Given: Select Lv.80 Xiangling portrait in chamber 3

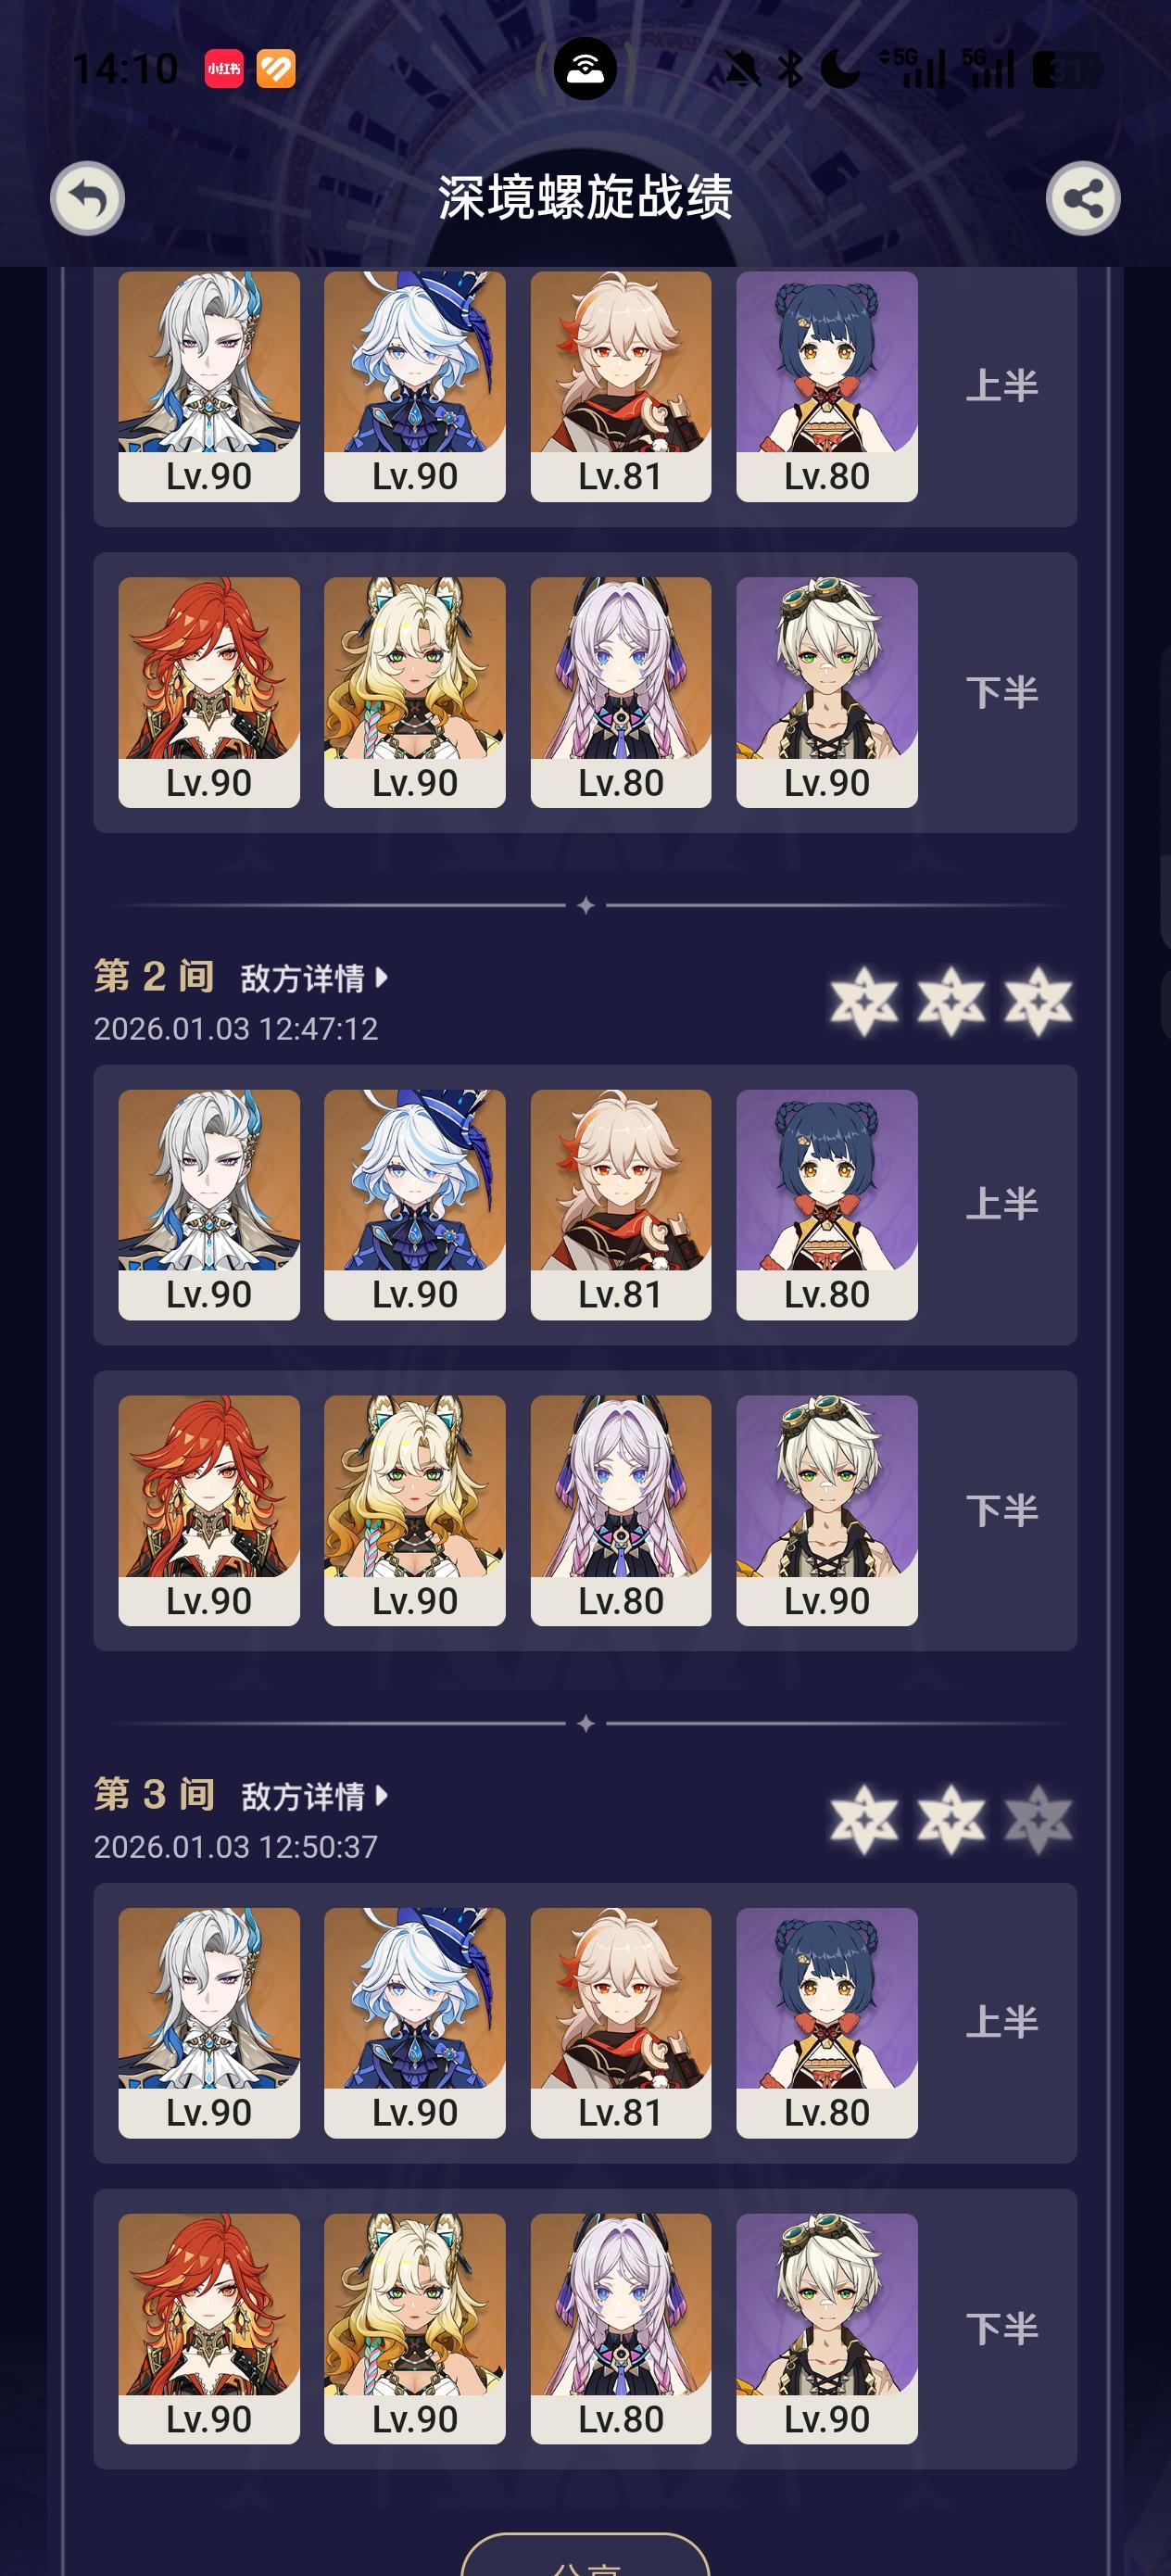Looking at the screenshot, I should click(x=827, y=2023).
